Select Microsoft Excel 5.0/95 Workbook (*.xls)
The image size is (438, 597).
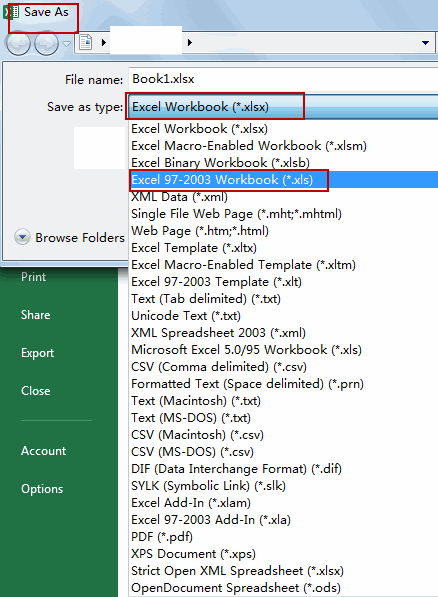click(x=284, y=350)
